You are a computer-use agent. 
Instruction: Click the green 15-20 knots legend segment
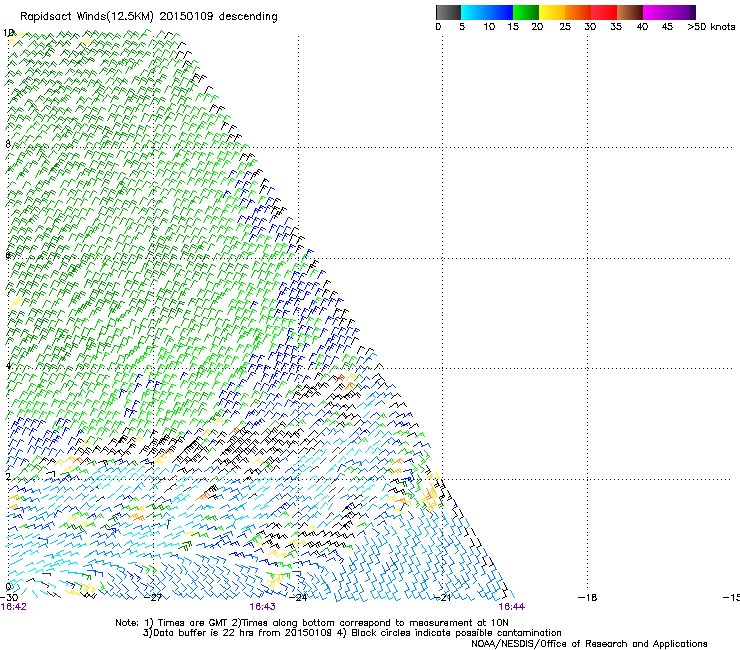(526, 12)
